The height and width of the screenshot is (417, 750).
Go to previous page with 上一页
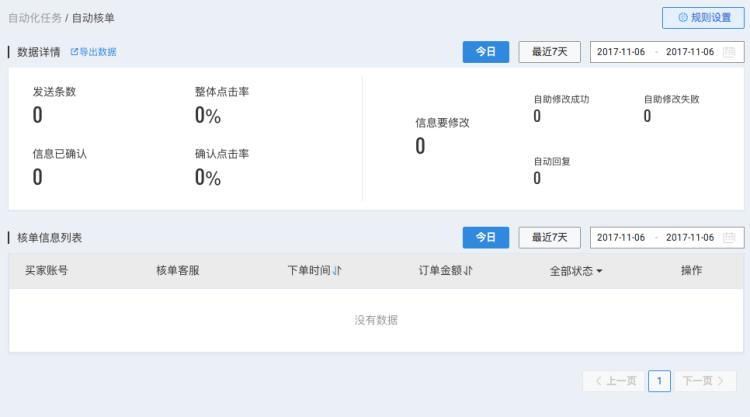tap(613, 381)
